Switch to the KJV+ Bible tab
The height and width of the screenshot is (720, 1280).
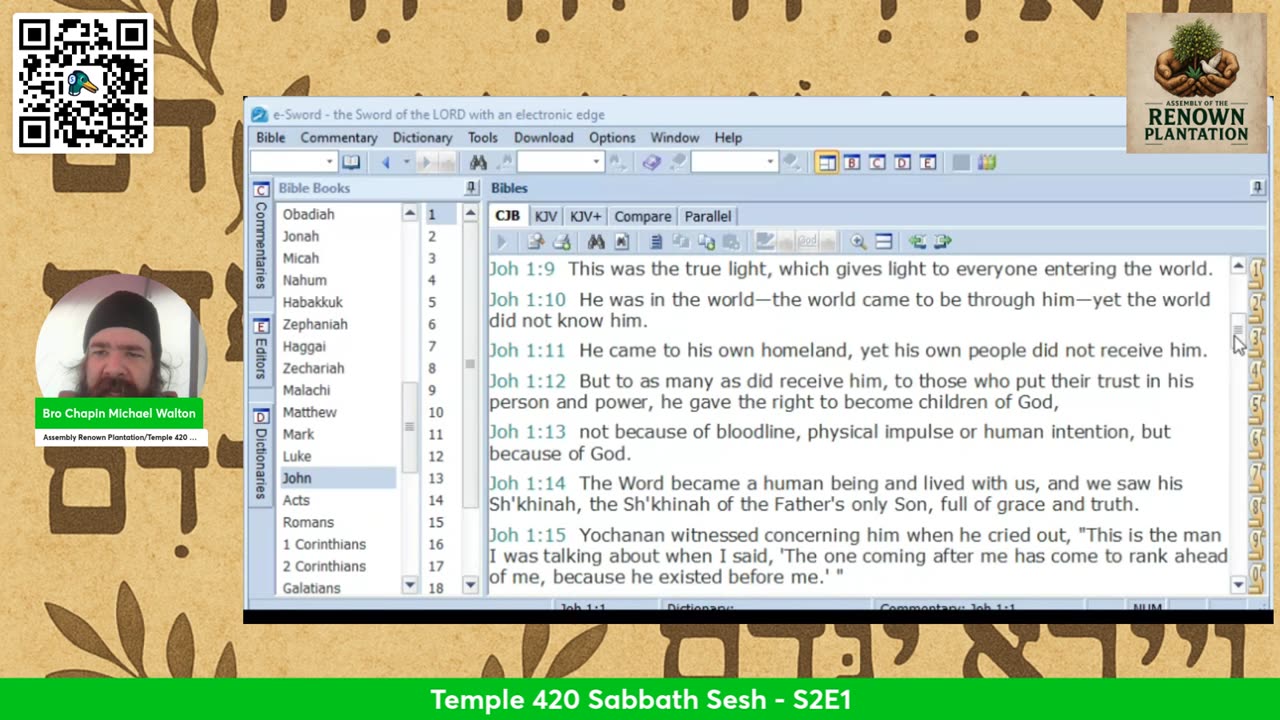585,216
